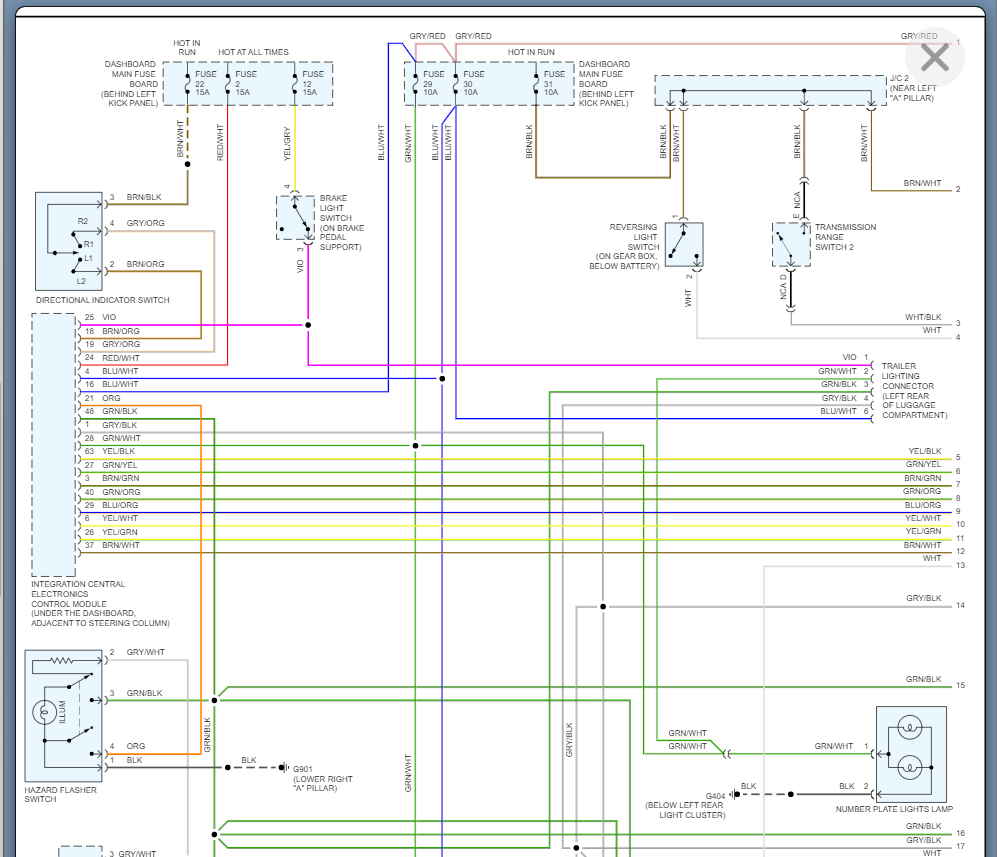
Task: Click the number plate lights lamp symbol
Action: [910, 753]
